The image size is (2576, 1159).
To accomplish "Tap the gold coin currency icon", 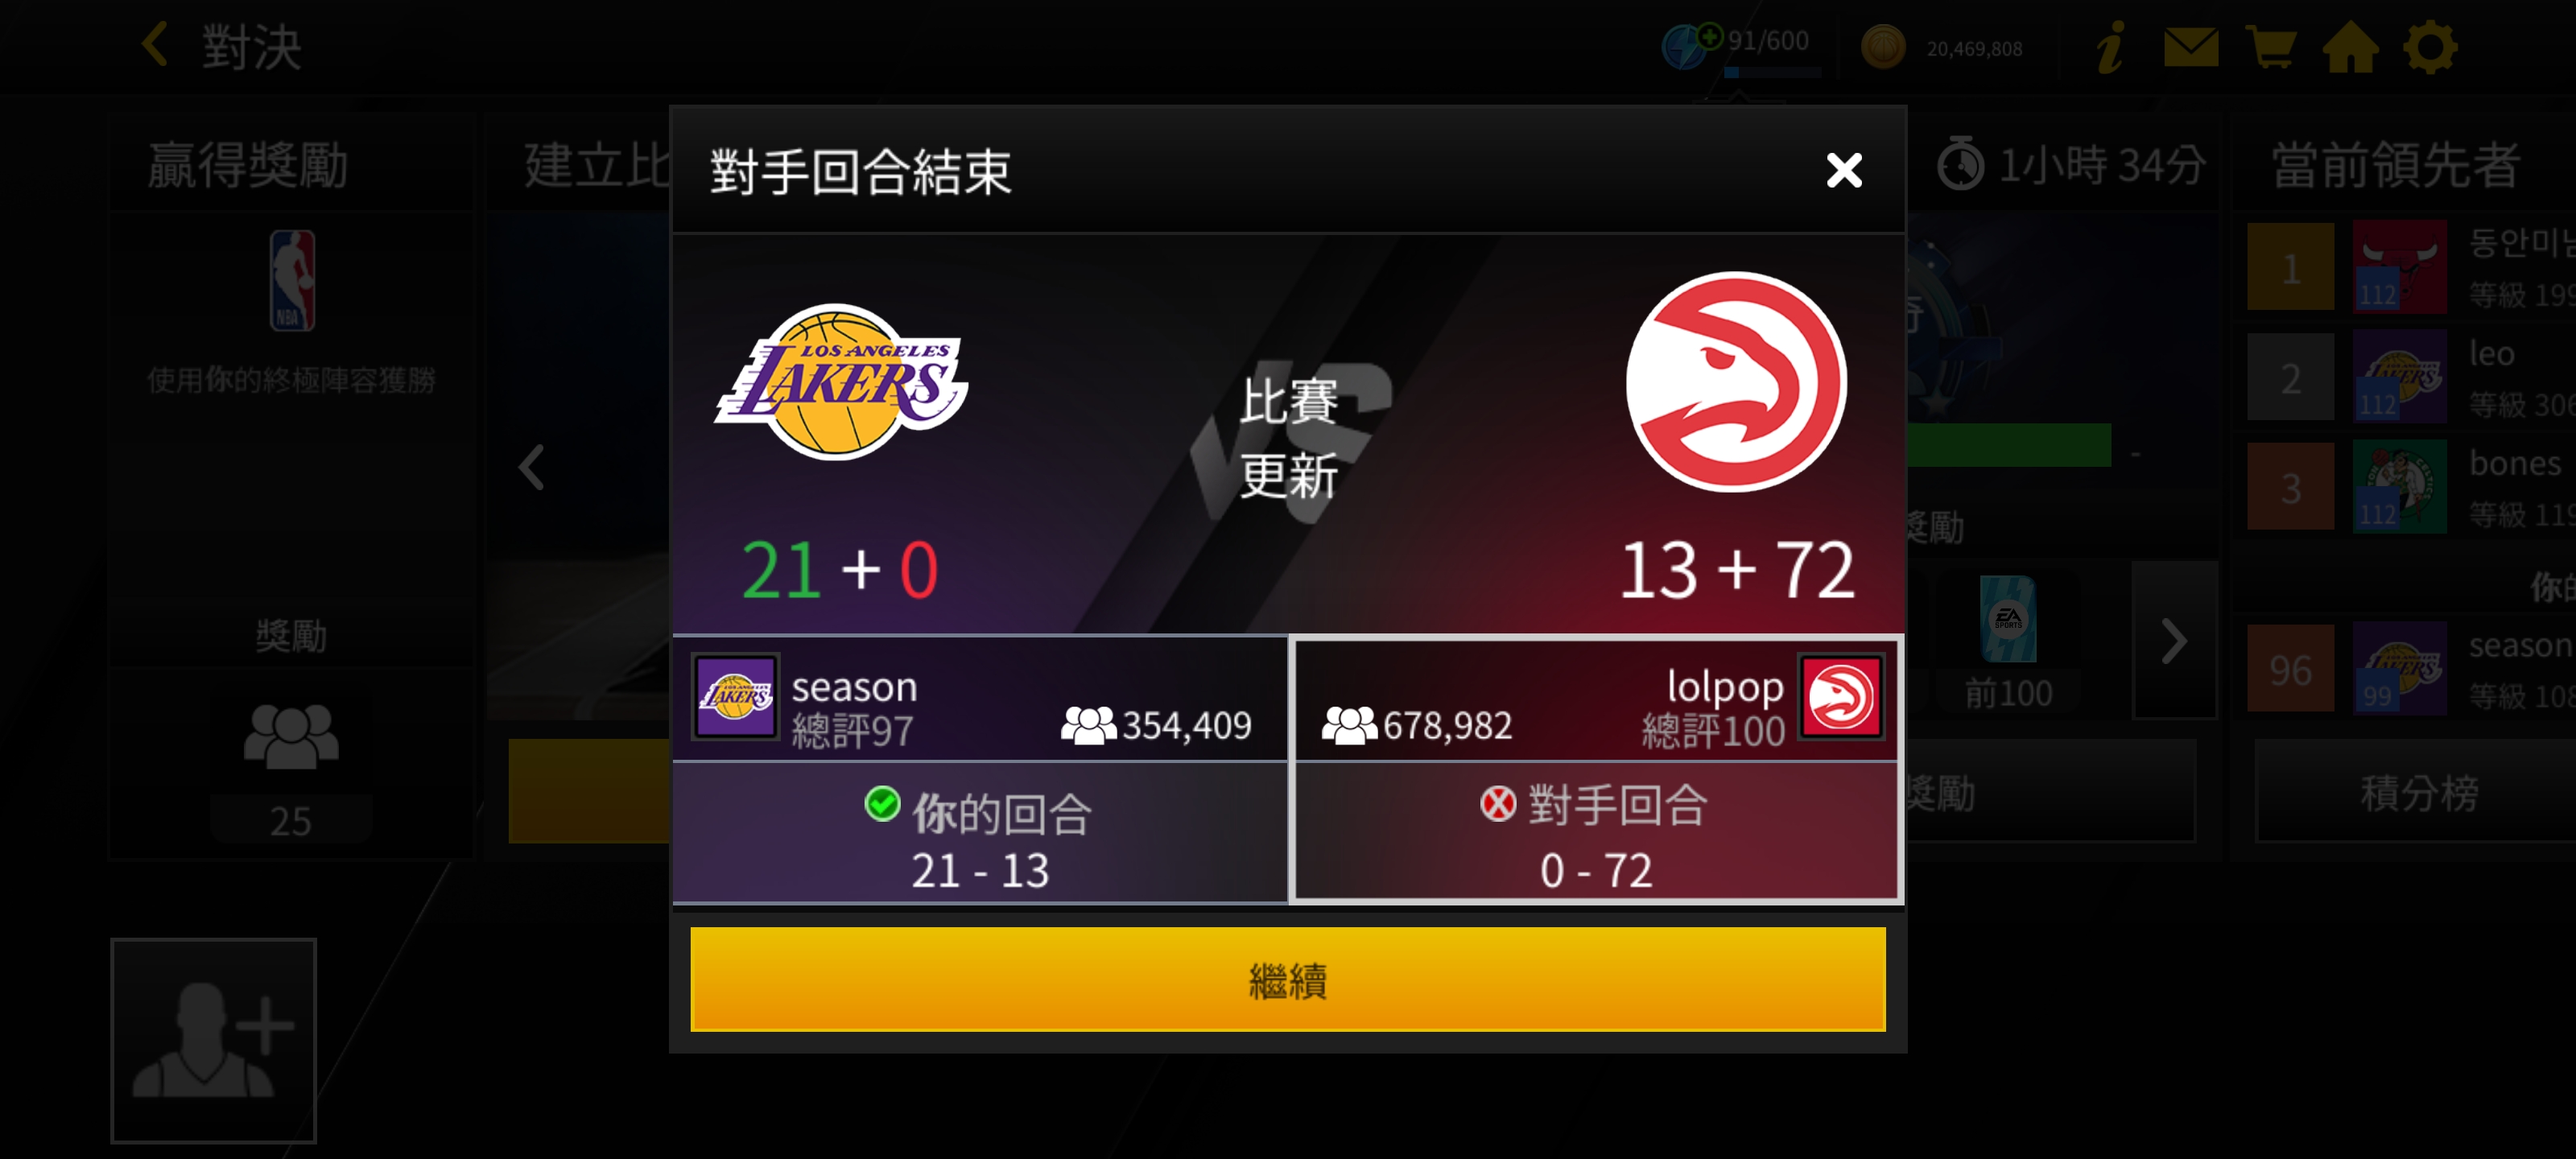I will [1882, 47].
